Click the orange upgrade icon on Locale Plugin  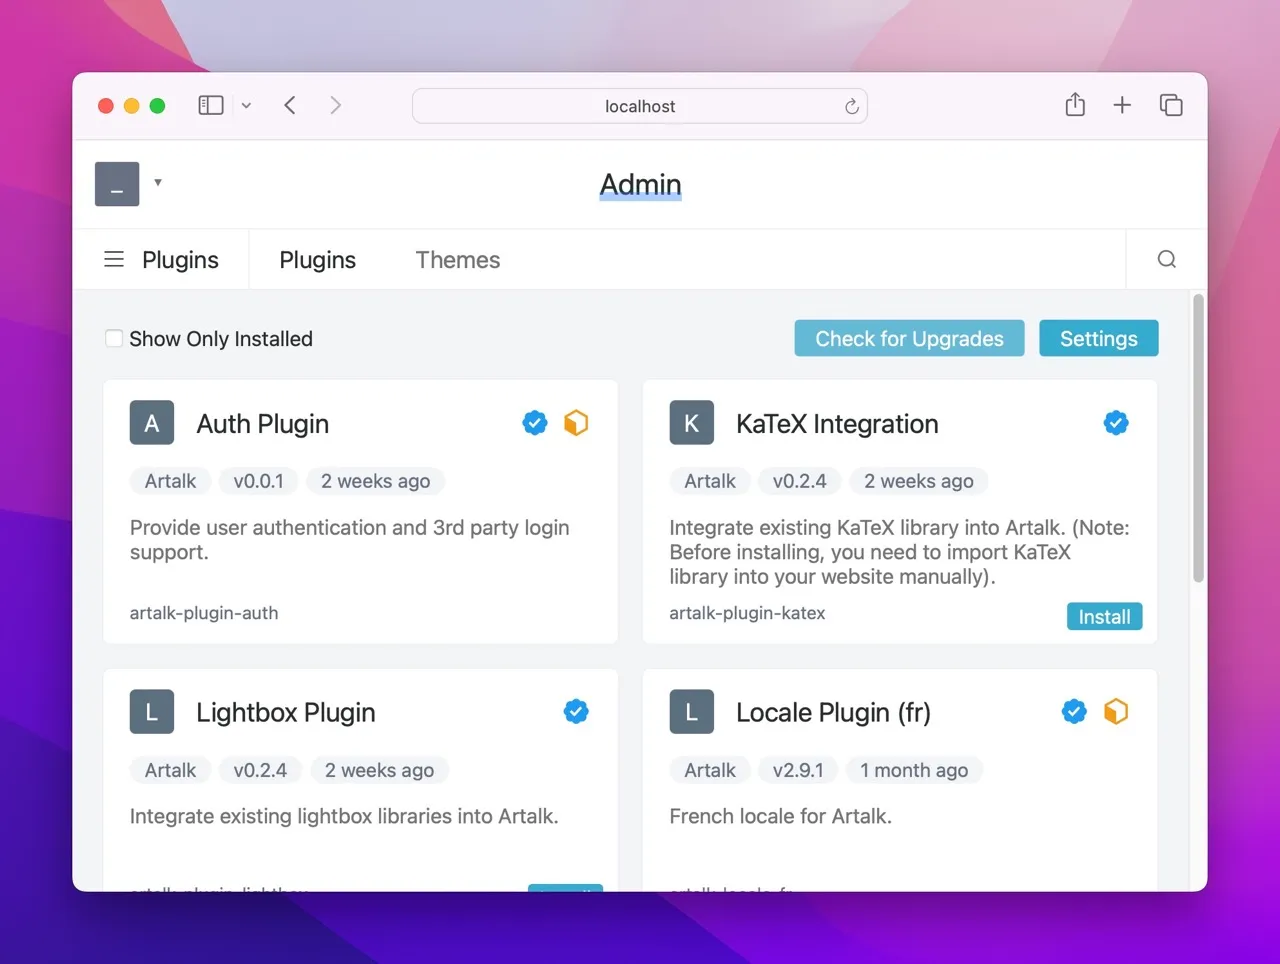[x=1116, y=711]
